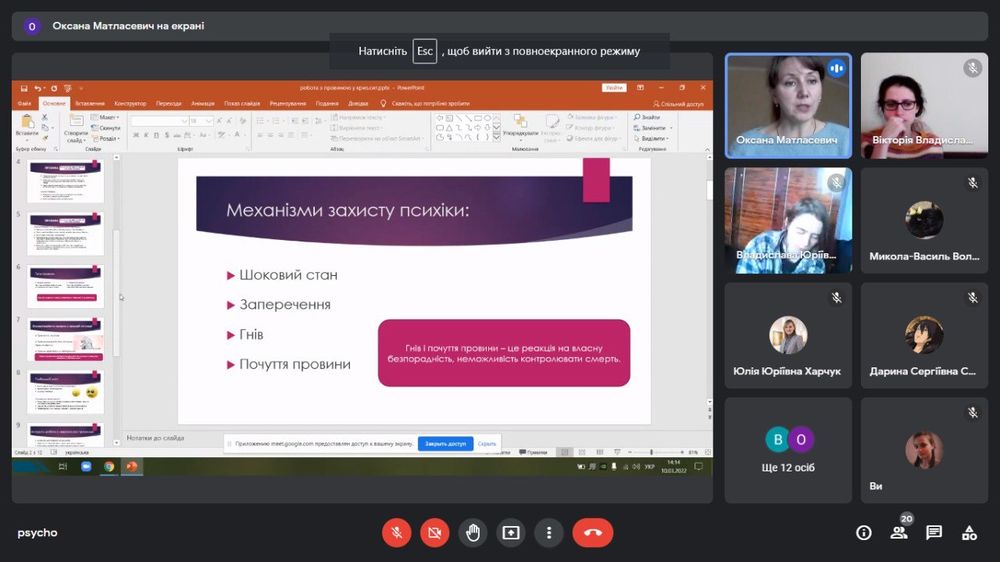Select slide 6 thumbnail
The width and height of the screenshot is (1000, 562).
pos(65,287)
